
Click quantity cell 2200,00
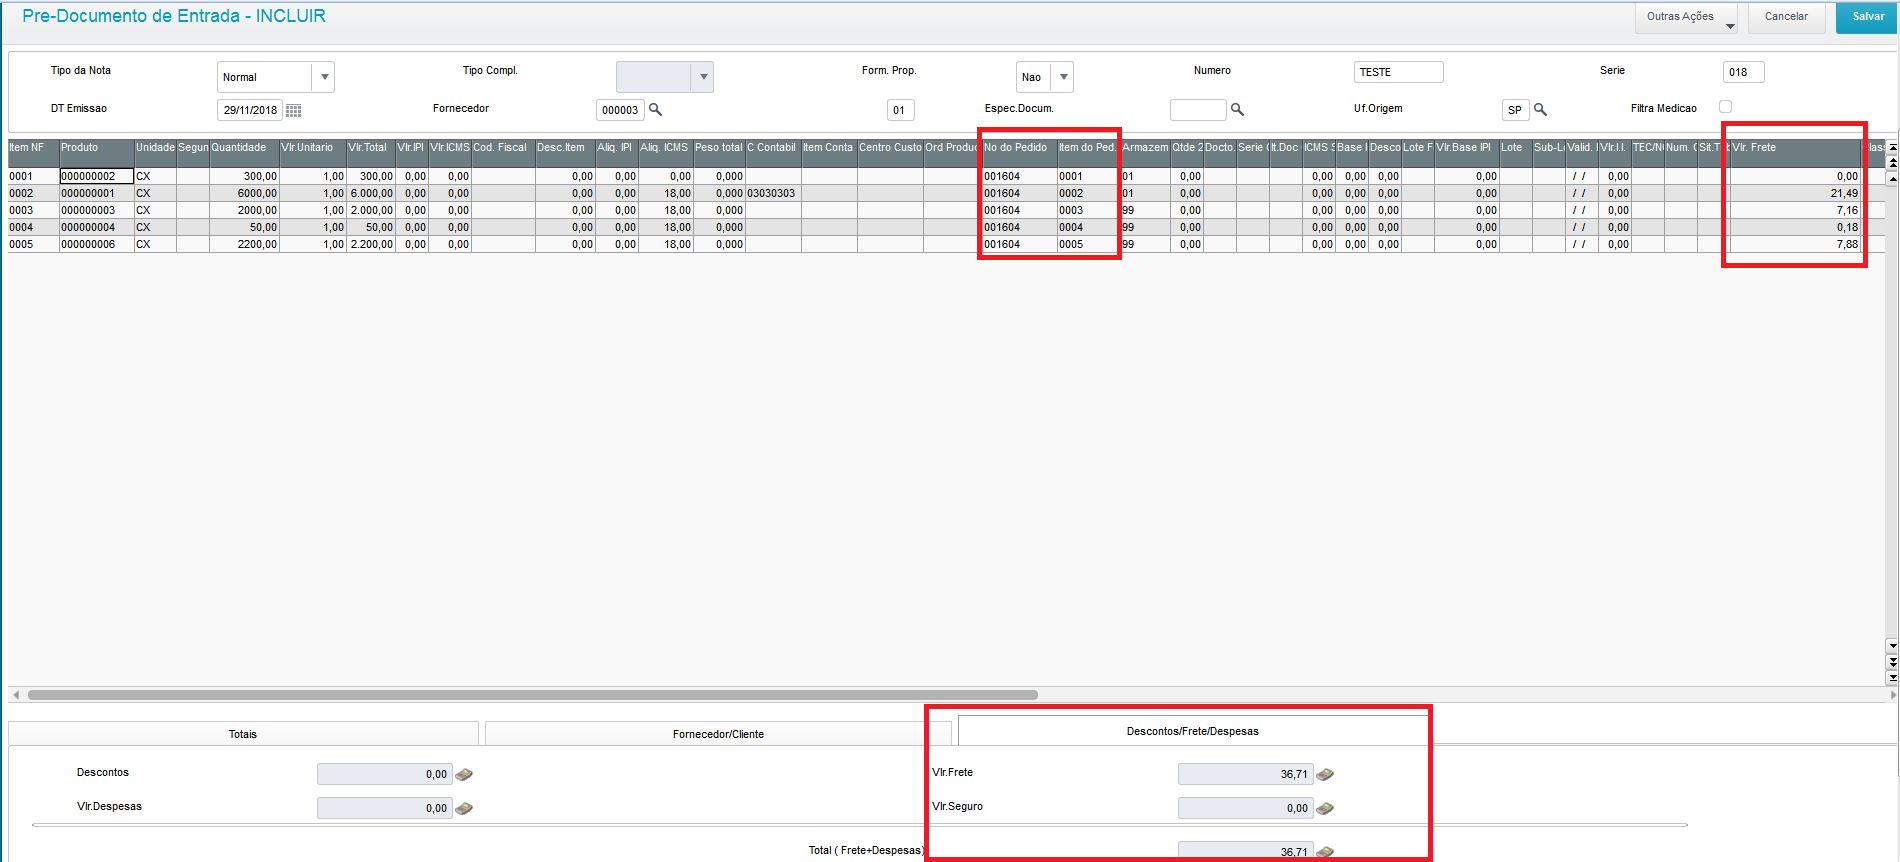pos(244,244)
